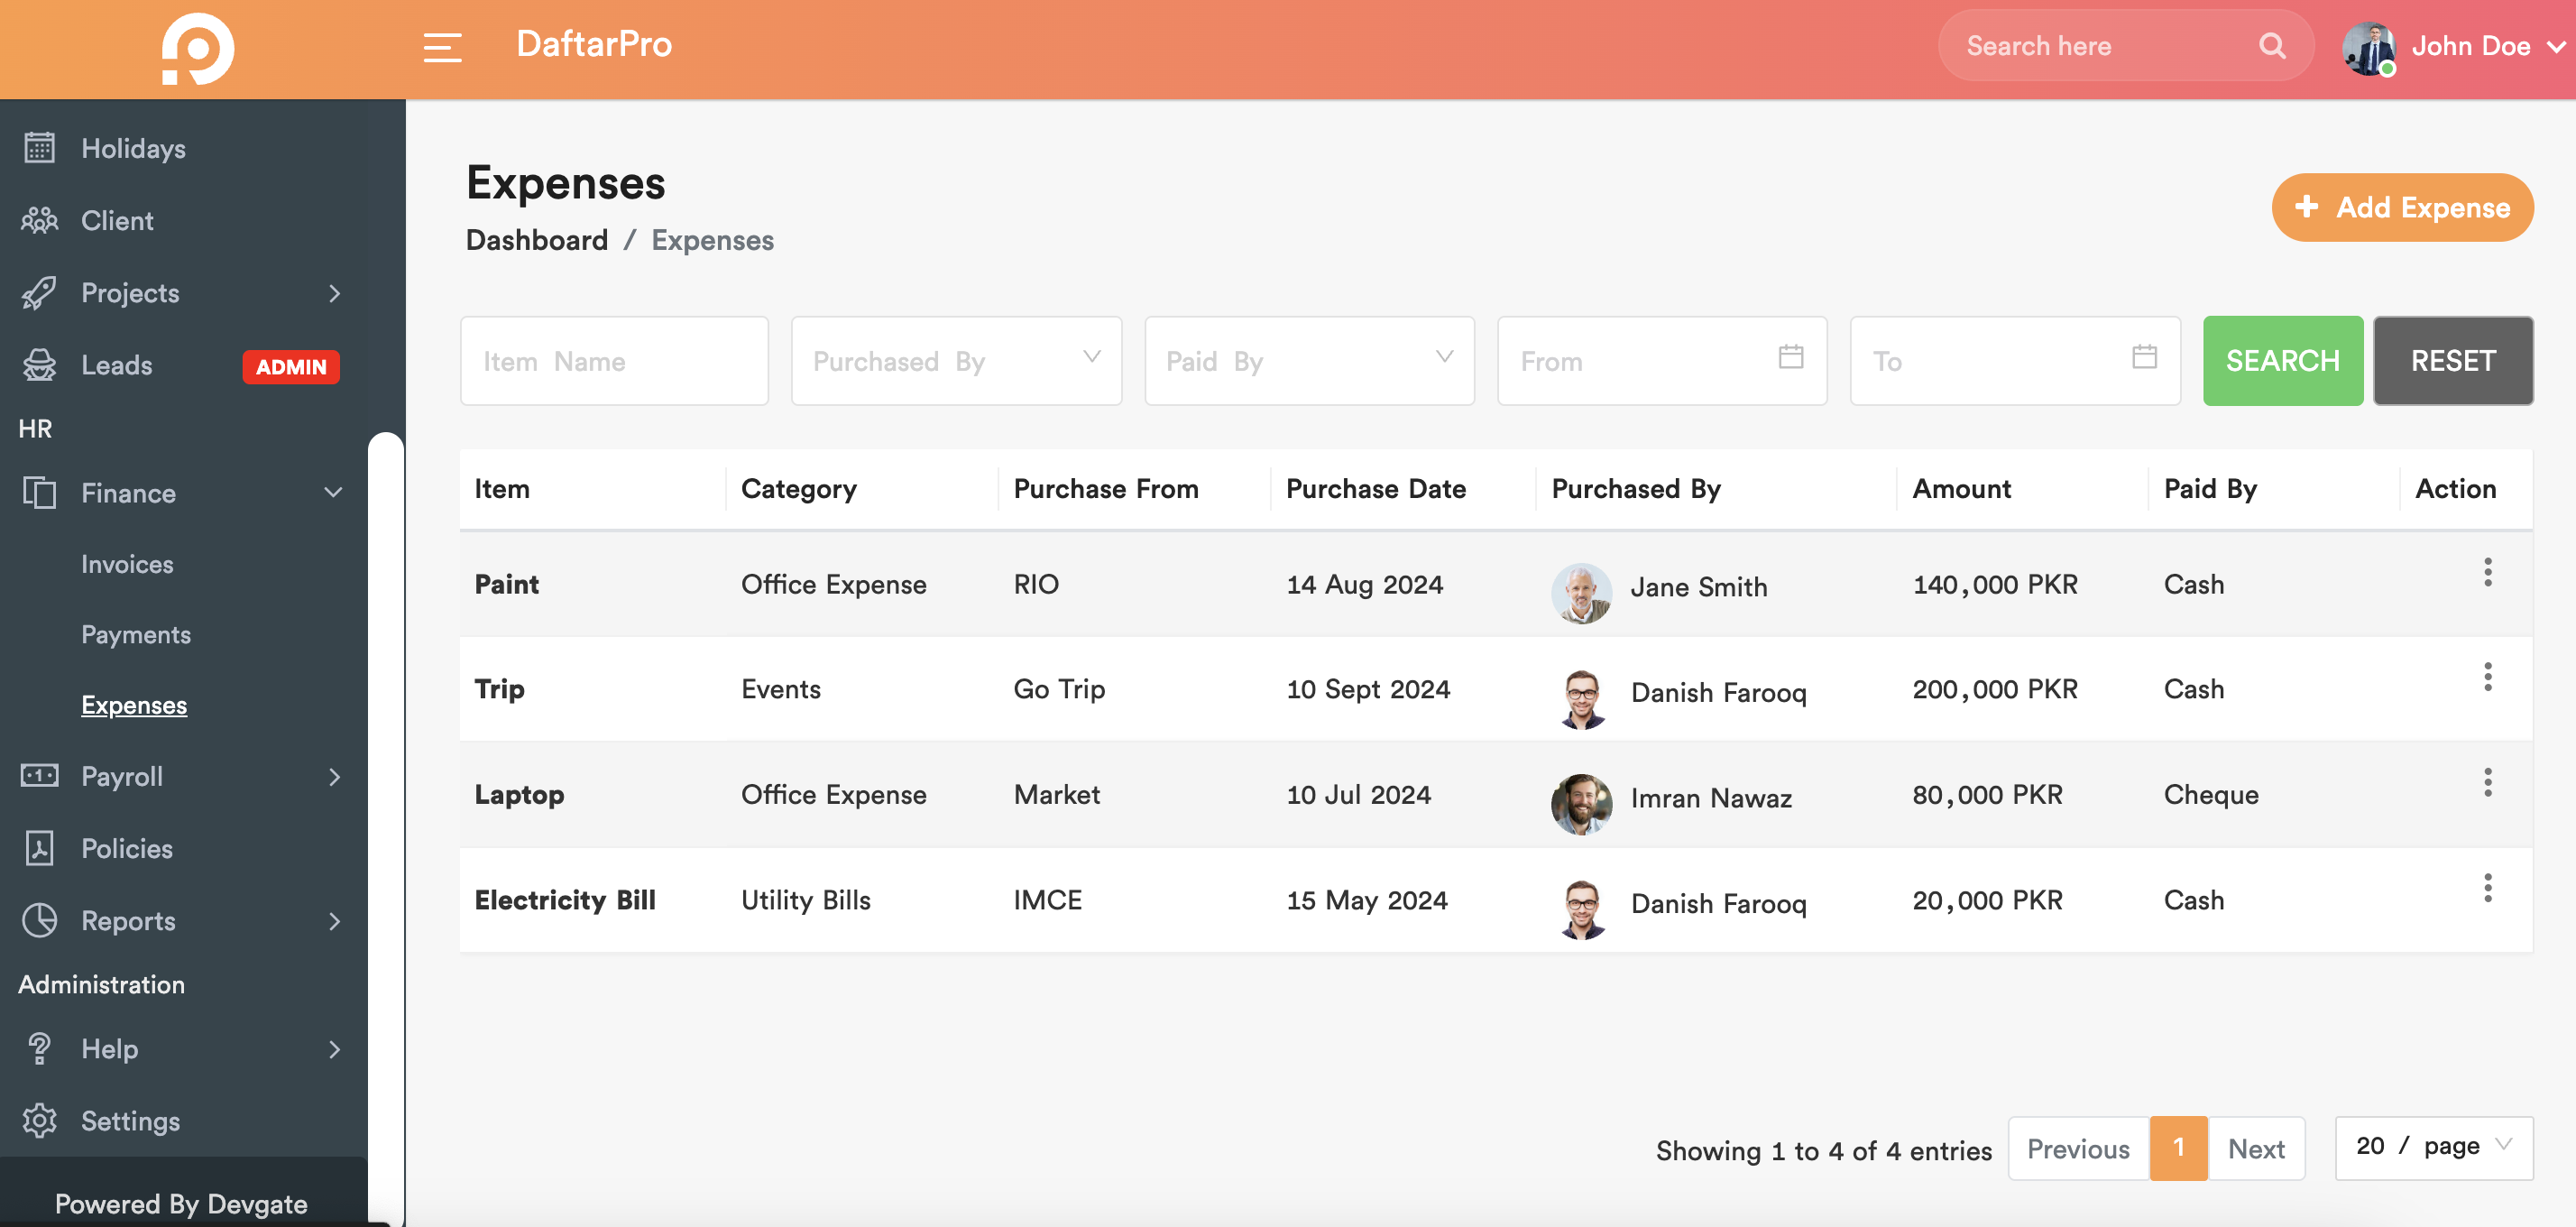
Task: Open the Holidays calendar icon
Action: point(39,148)
